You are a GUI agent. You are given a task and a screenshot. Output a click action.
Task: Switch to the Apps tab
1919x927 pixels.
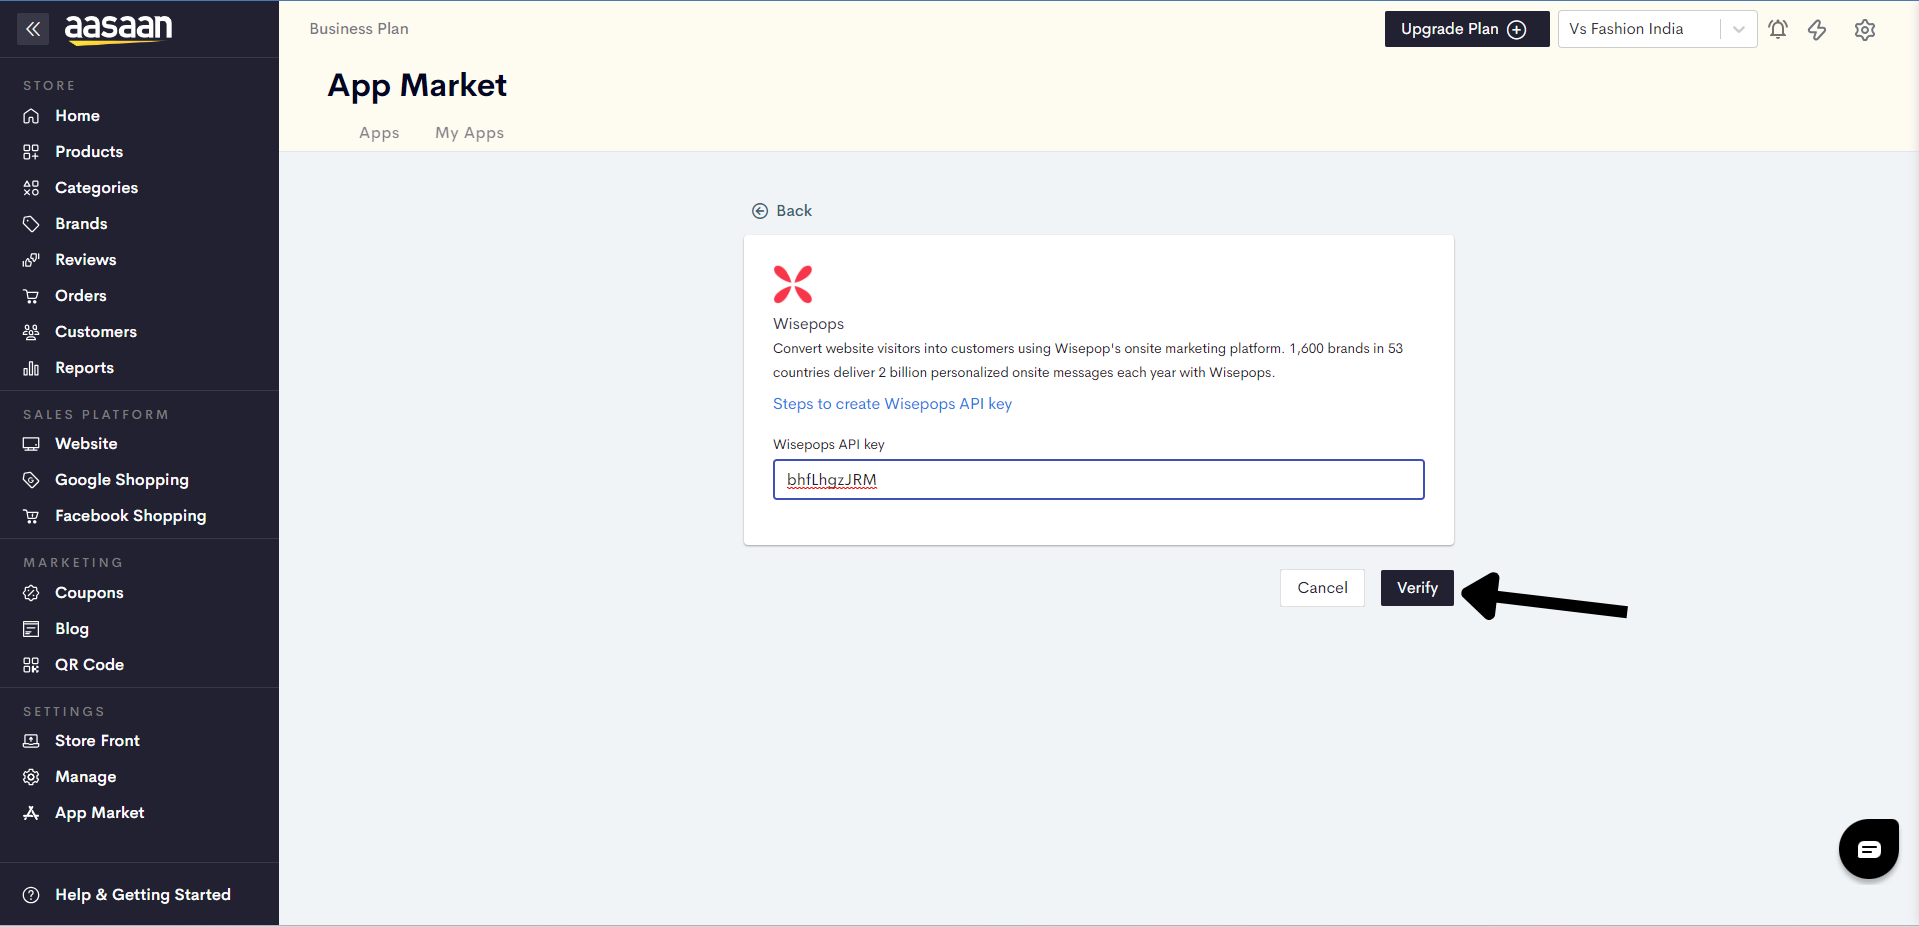379,133
